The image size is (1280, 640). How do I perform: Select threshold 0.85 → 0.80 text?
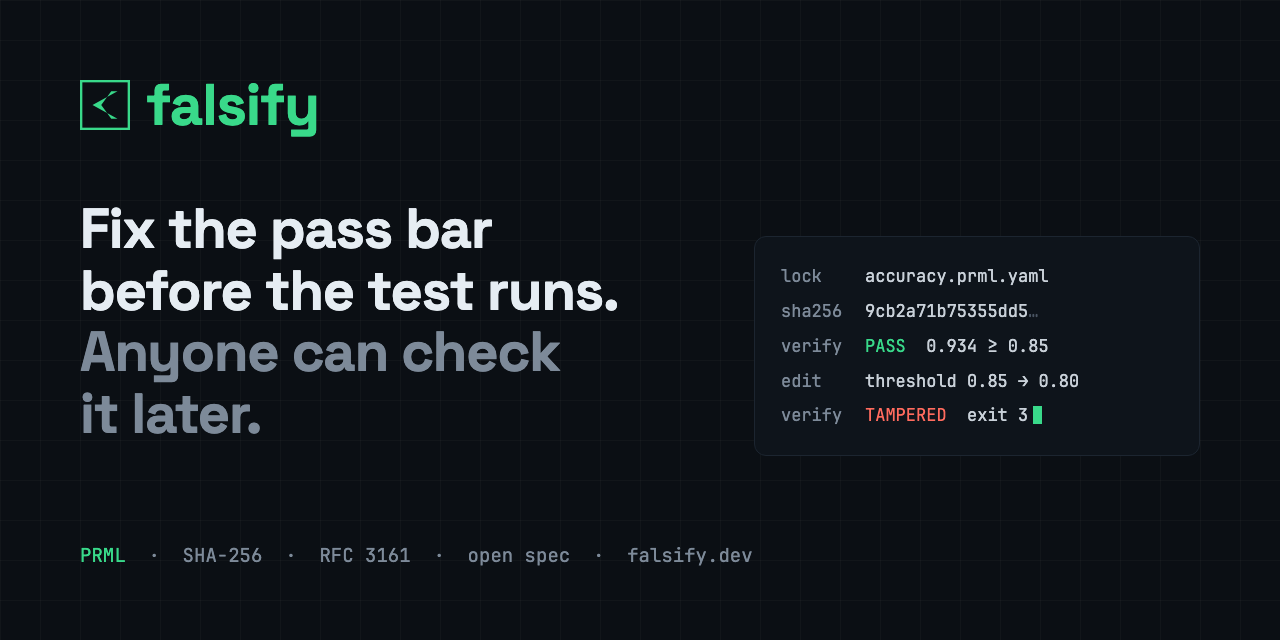(x=972, y=381)
